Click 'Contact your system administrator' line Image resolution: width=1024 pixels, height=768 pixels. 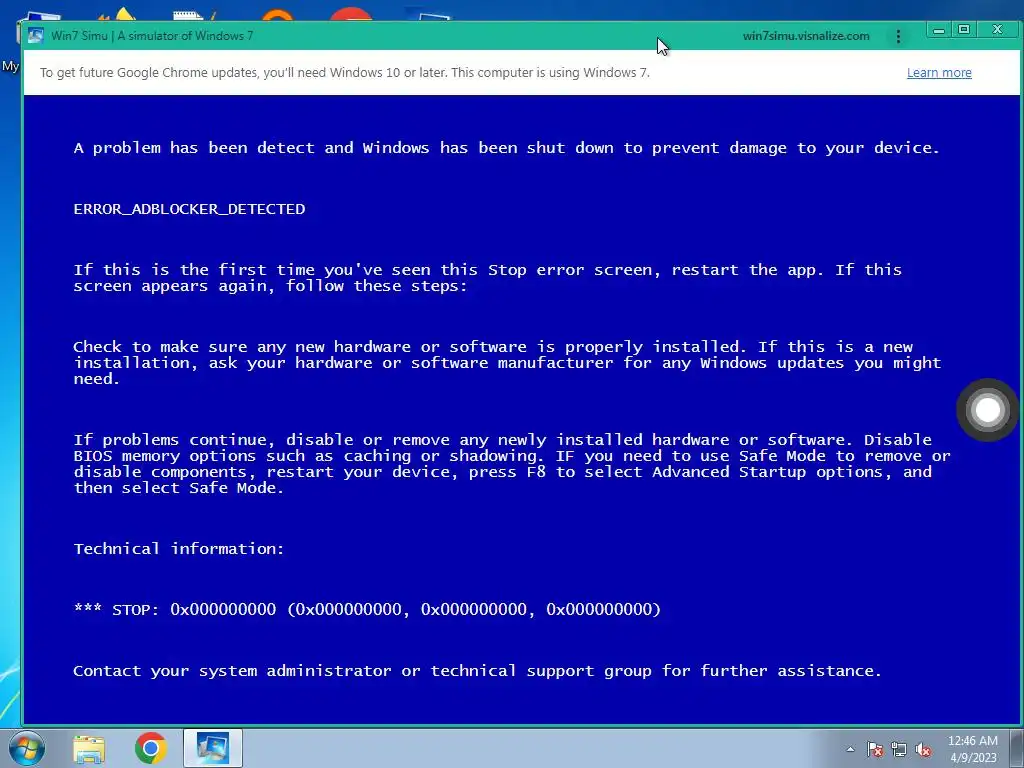477,671
